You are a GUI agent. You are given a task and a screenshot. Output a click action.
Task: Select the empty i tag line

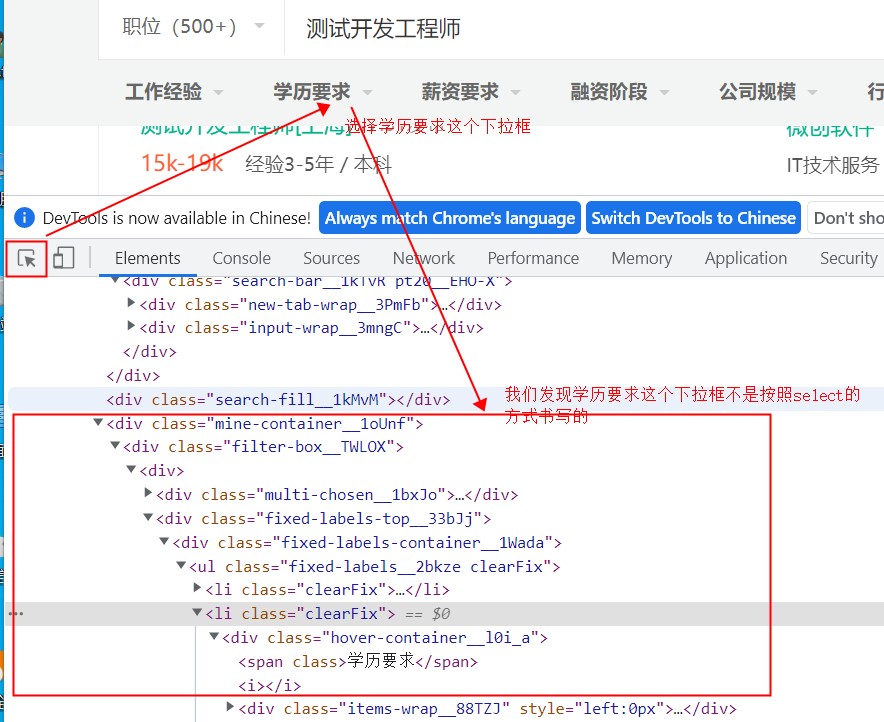pyautogui.click(x=269, y=686)
